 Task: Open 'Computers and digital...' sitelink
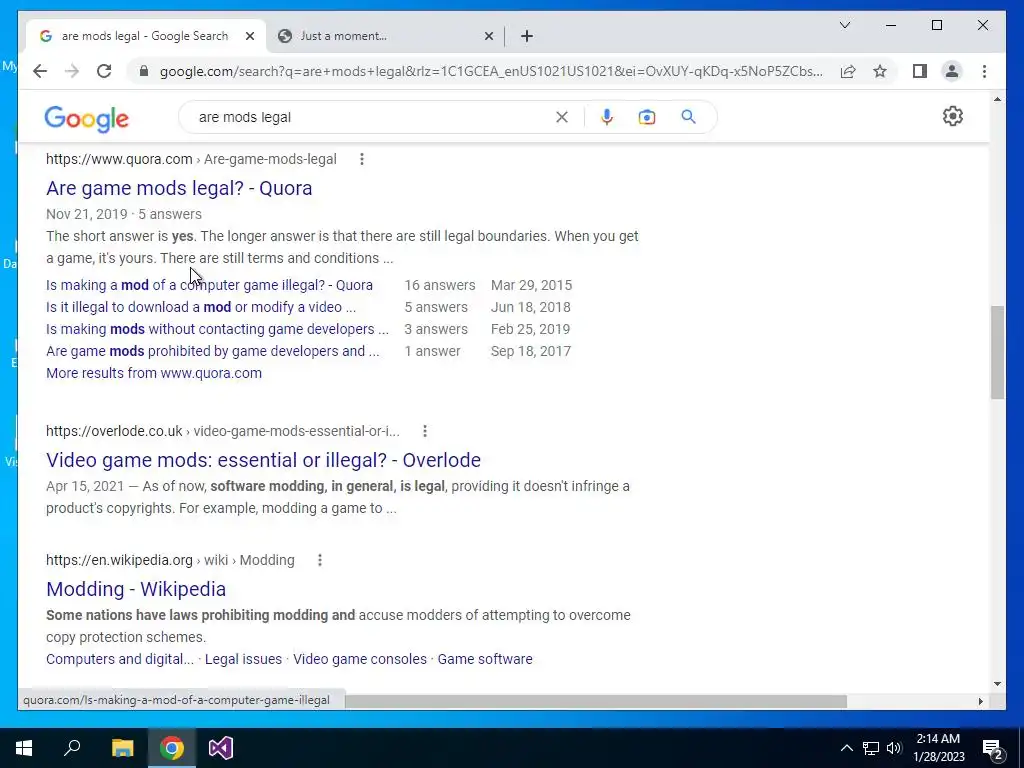click(x=120, y=659)
